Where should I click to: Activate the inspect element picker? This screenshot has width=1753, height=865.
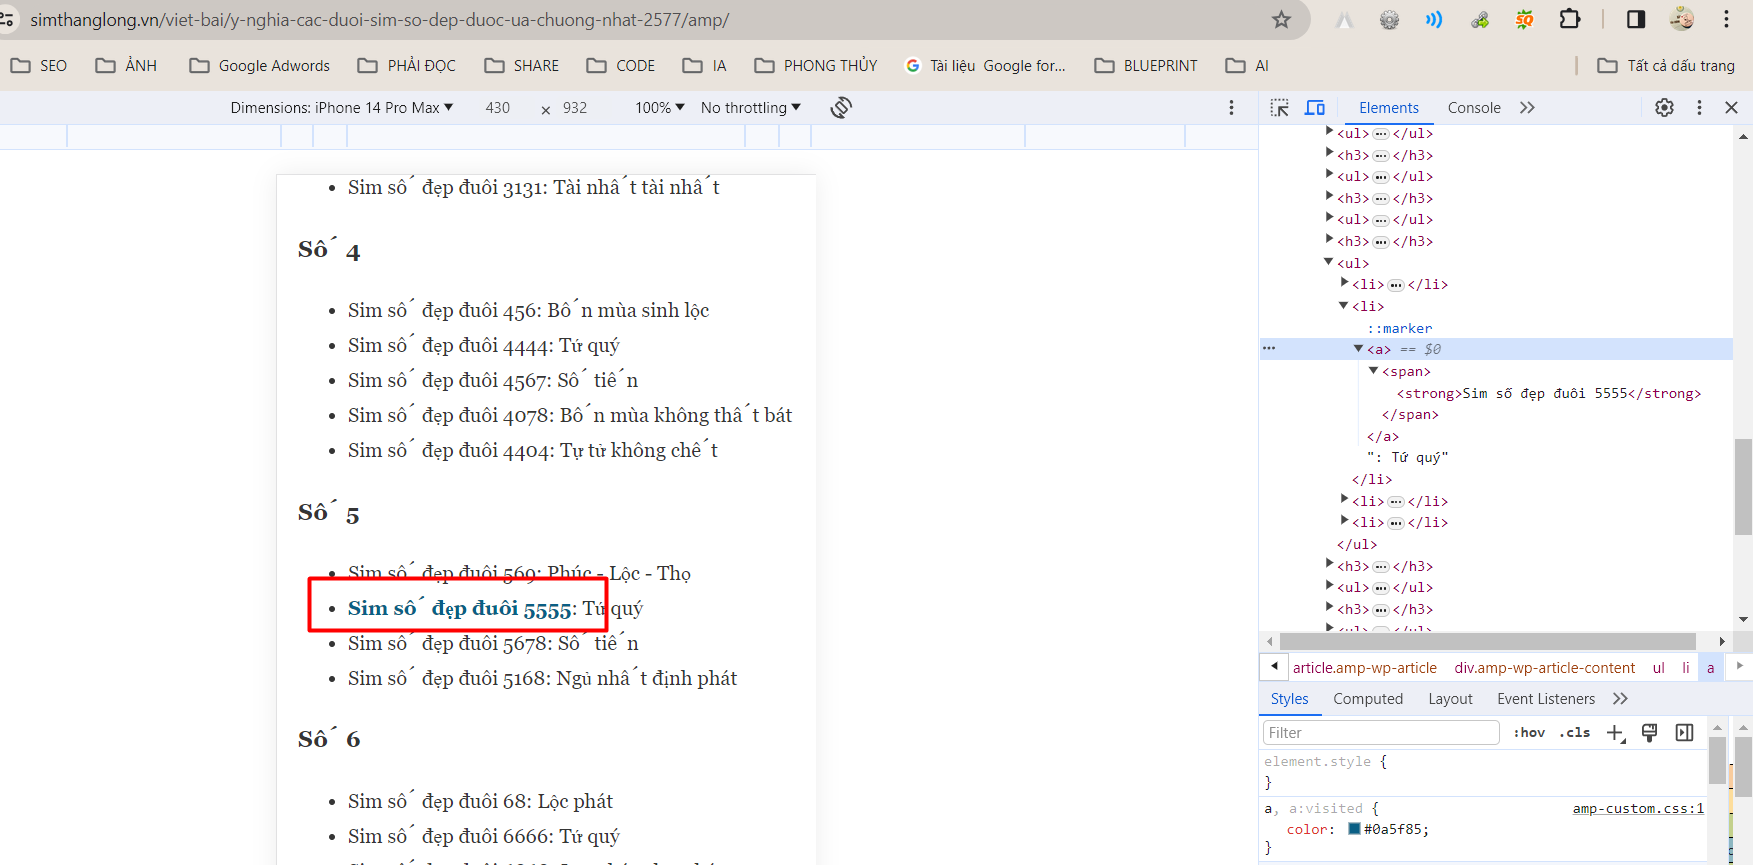pyautogui.click(x=1280, y=107)
